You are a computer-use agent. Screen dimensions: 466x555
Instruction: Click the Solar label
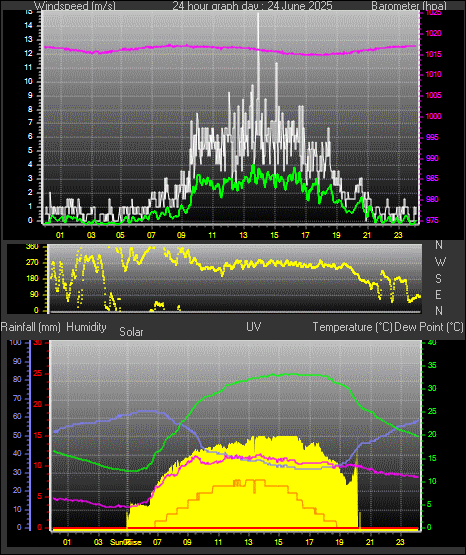pyautogui.click(x=131, y=332)
